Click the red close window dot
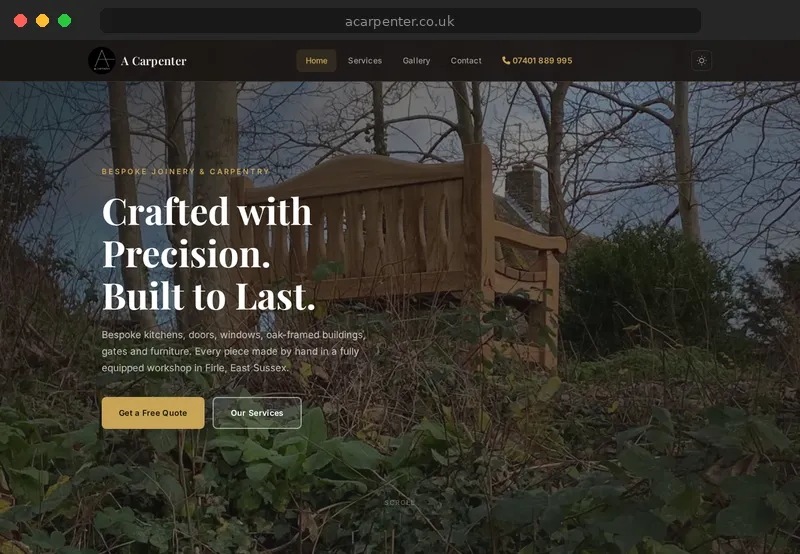This screenshot has width=800, height=554. 20,21
